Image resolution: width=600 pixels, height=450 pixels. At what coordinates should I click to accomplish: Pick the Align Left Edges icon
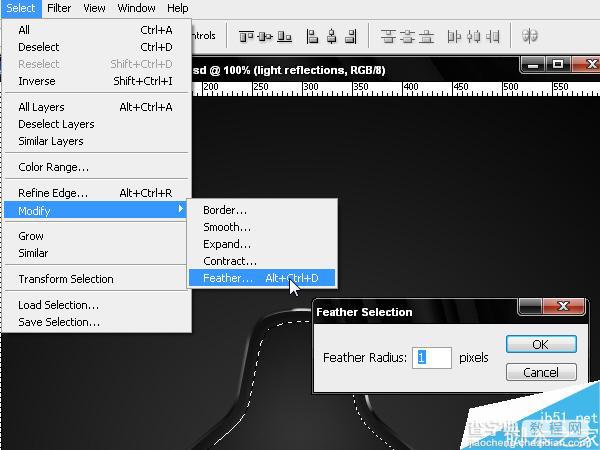[x=312, y=37]
